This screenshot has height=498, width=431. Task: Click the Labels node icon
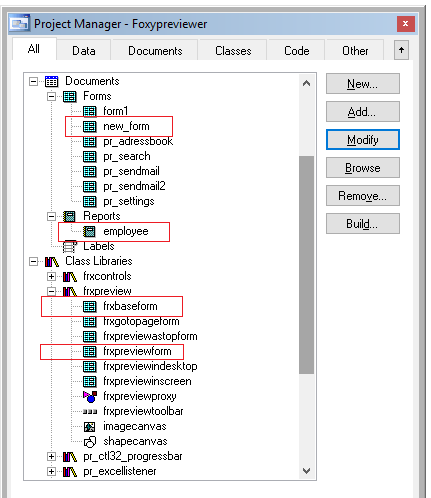(x=70, y=246)
